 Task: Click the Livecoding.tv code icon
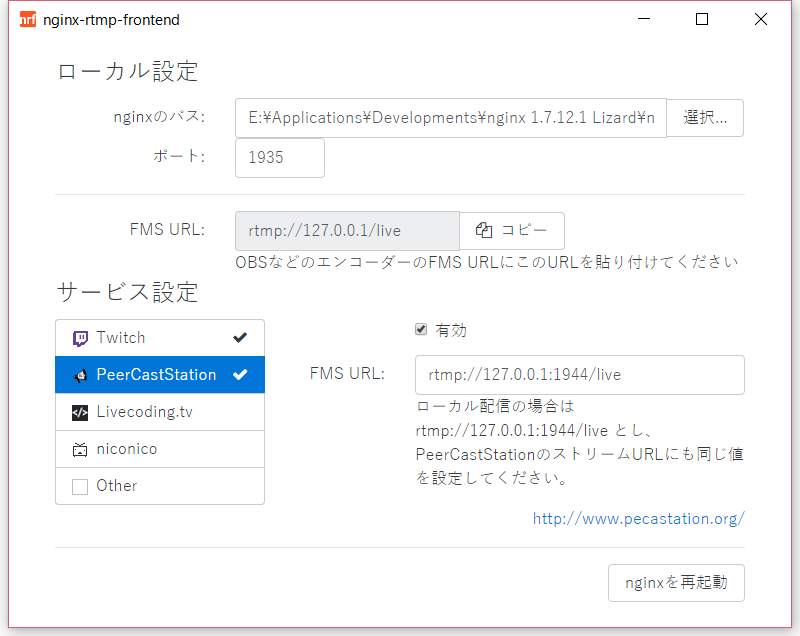pyautogui.click(x=80, y=413)
